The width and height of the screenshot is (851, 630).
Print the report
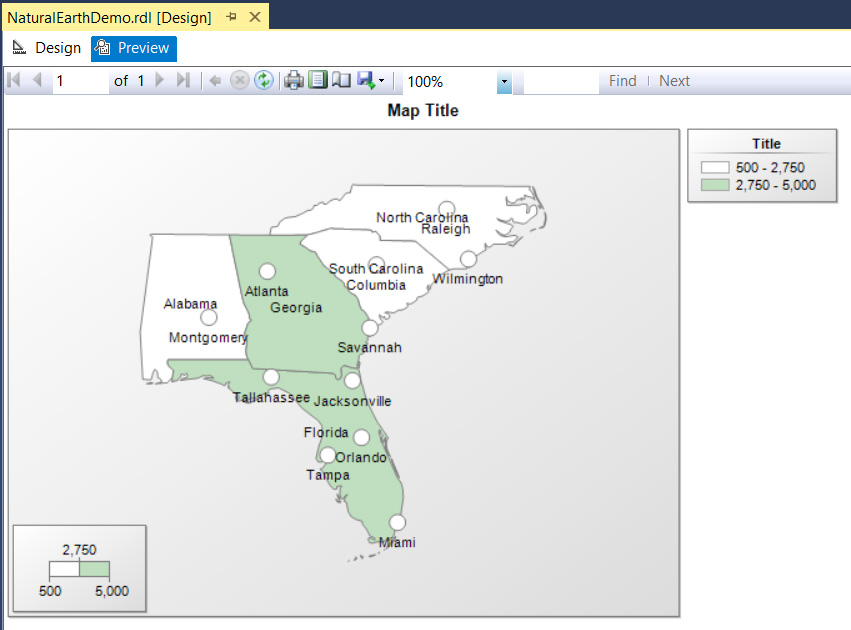click(x=294, y=81)
